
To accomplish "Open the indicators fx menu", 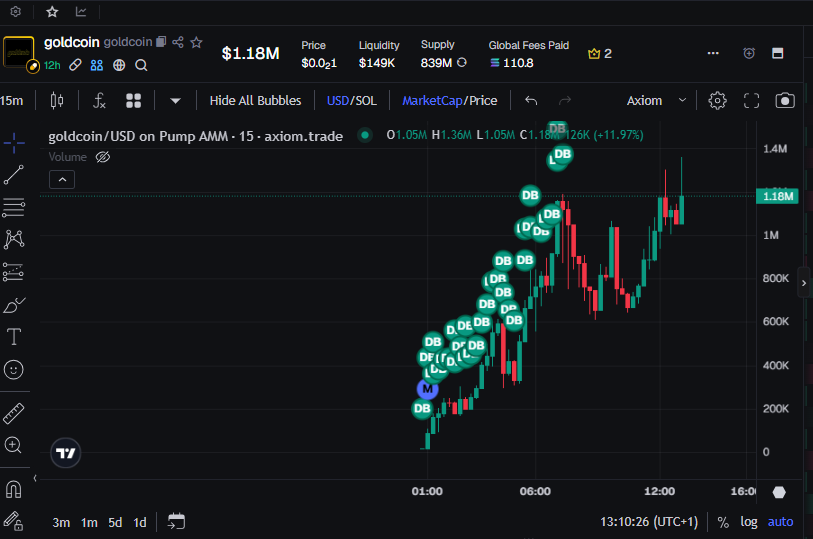I will [99, 101].
